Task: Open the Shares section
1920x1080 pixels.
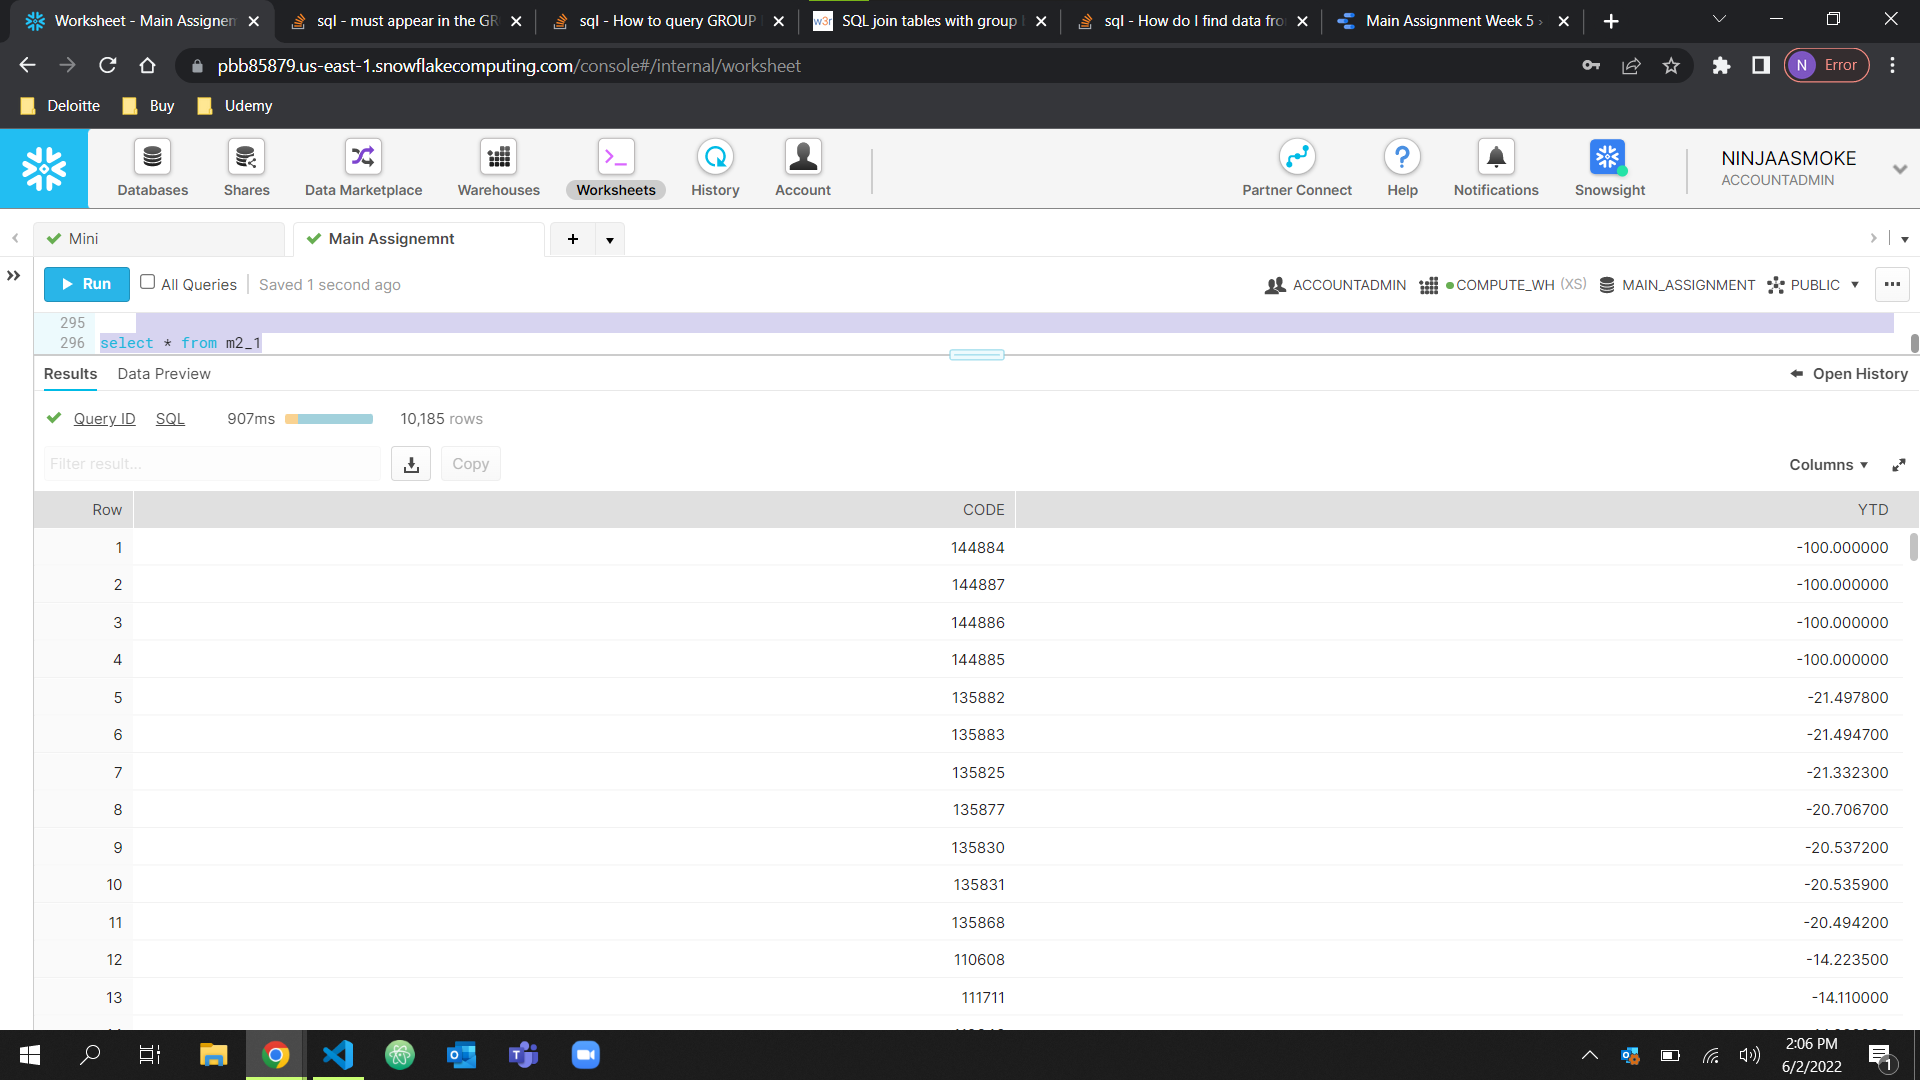Action: (246, 168)
